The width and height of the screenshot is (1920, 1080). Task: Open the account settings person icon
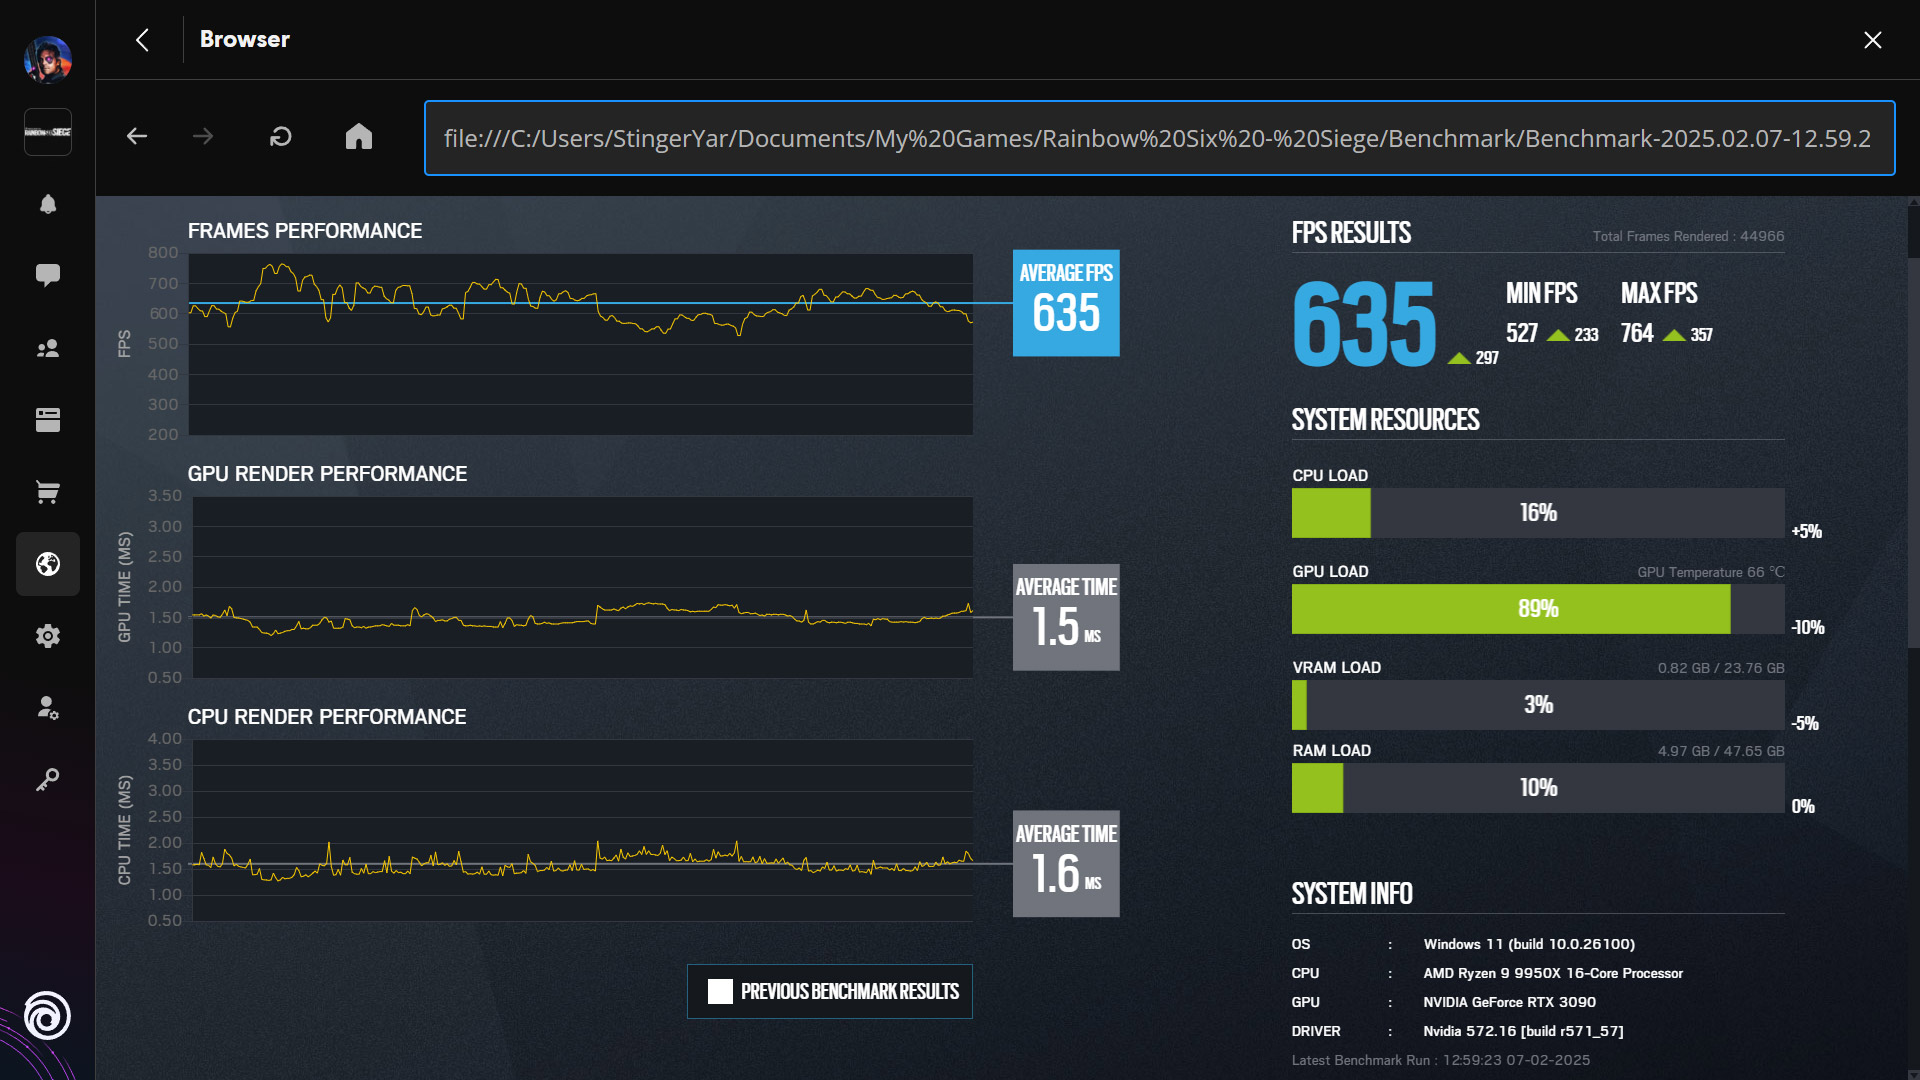[47, 708]
